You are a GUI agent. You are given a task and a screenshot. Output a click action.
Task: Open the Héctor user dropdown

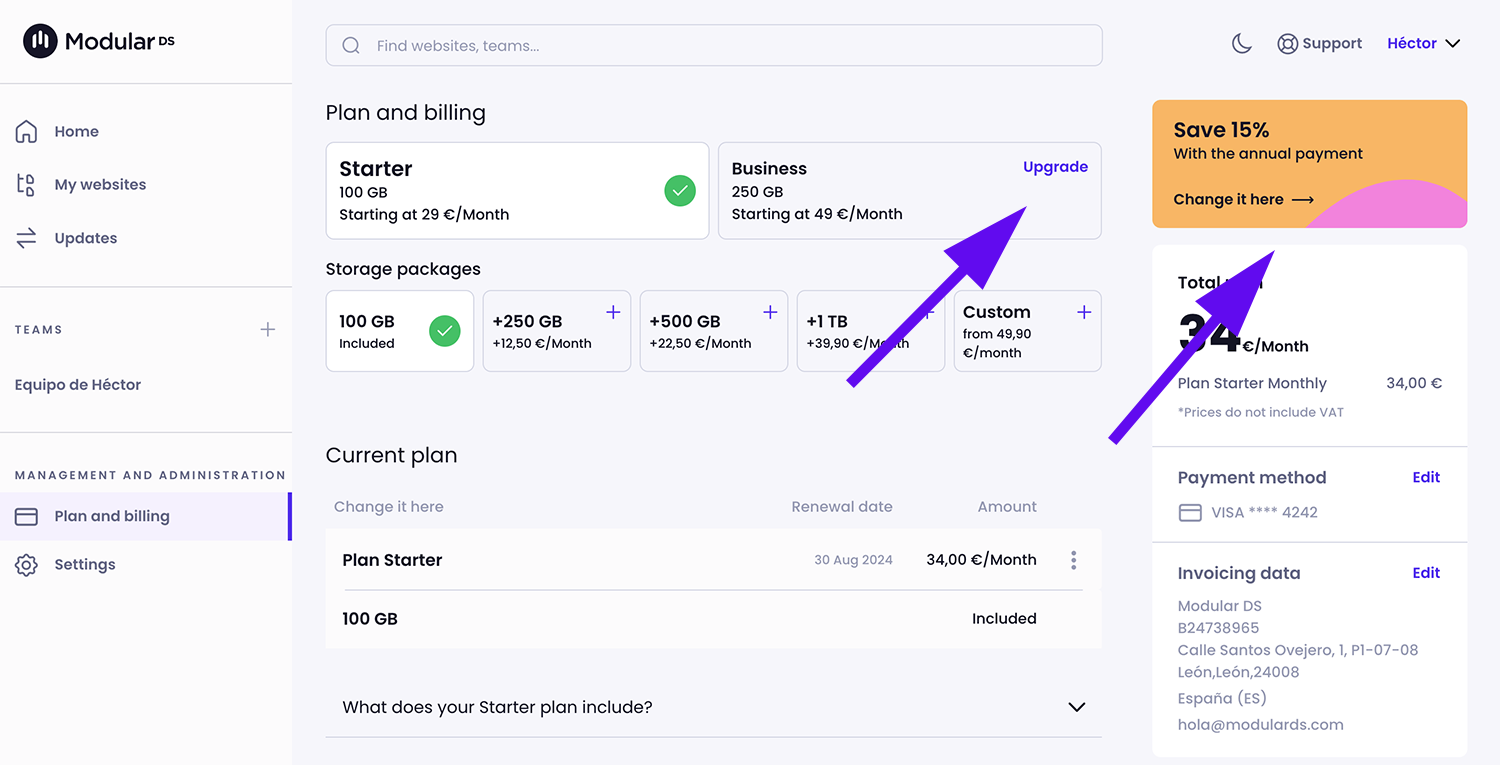(x=1424, y=43)
